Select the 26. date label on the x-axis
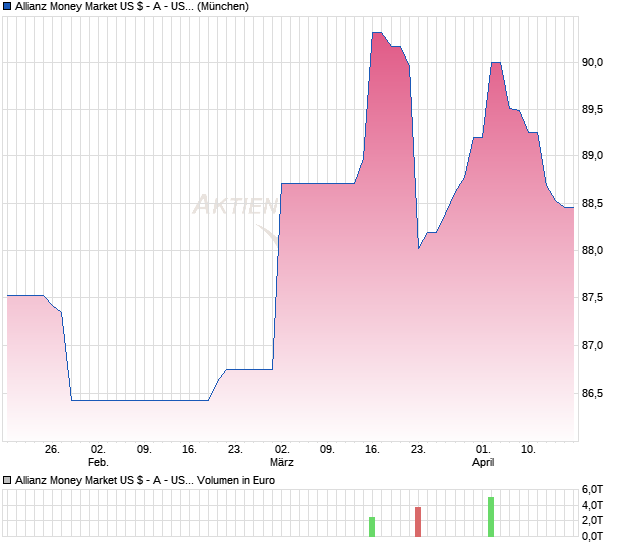The width and height of the screenshot is (620, 546). (x=52, y=449)
